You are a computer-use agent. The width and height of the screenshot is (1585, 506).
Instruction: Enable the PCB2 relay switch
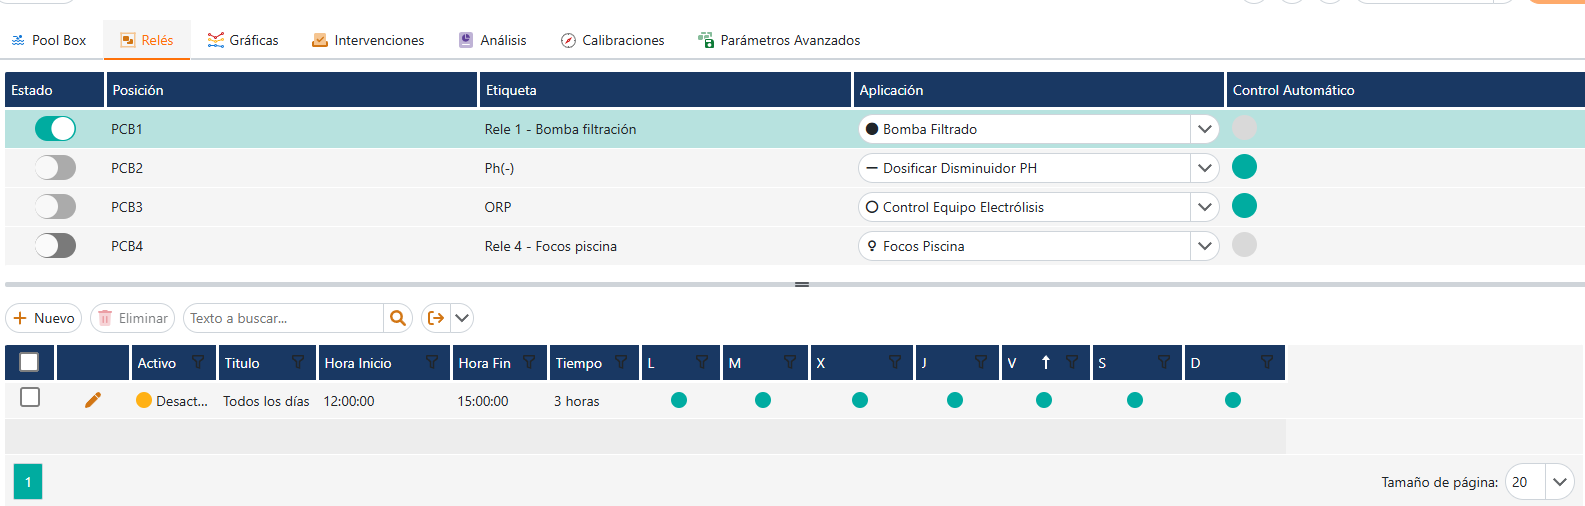coord(55,168)
